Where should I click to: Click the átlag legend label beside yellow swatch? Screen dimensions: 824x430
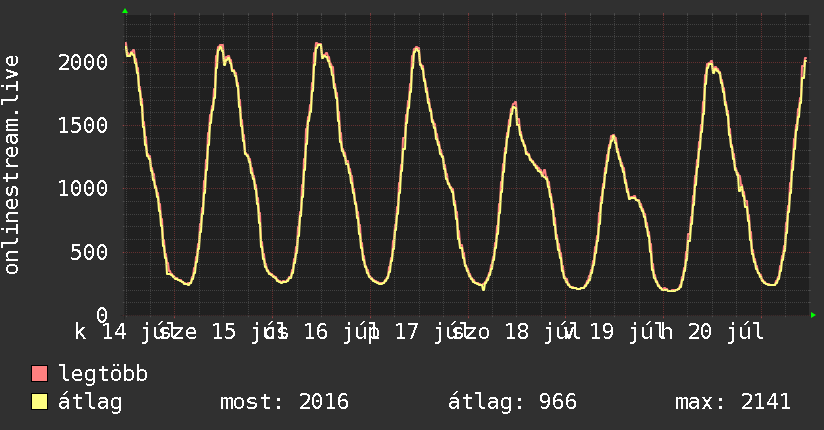(x=90, y=402)
